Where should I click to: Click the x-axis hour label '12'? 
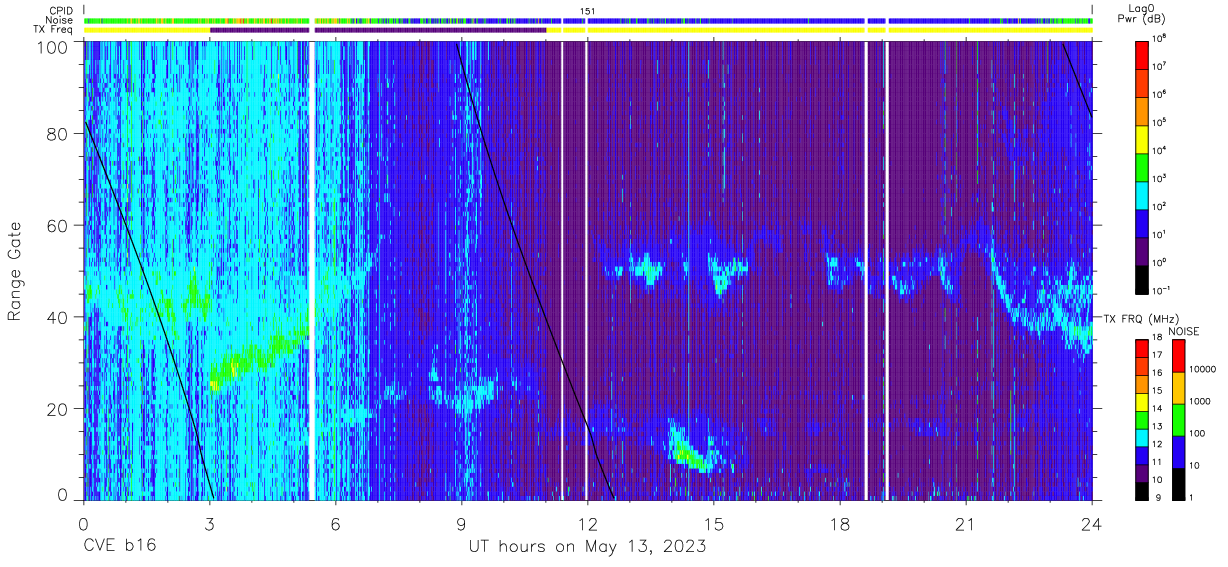click(588, 523)
